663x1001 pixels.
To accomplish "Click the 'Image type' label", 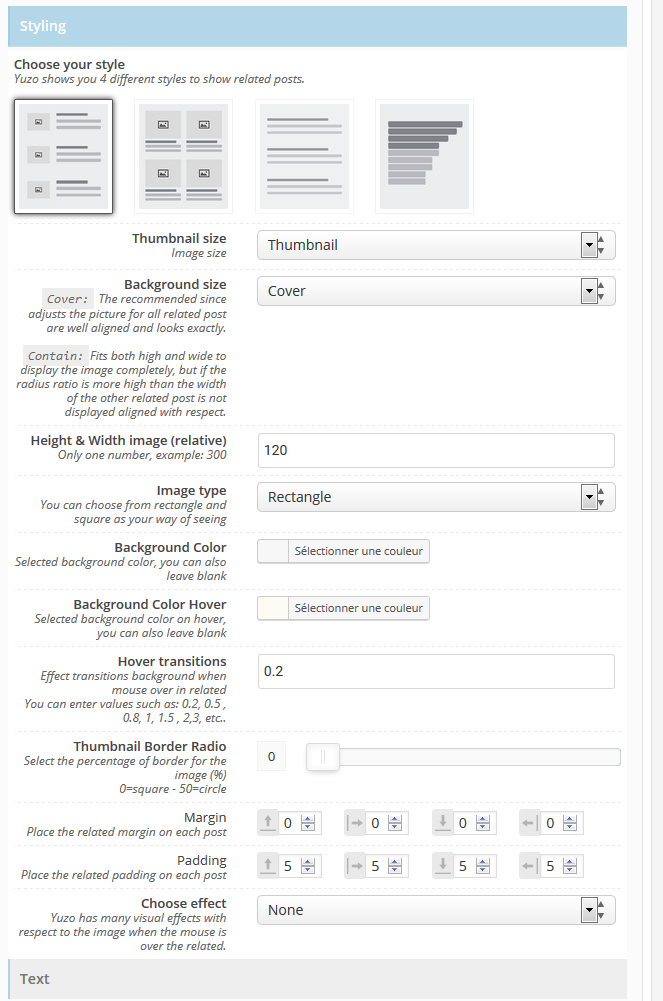I will coord(191,490).
